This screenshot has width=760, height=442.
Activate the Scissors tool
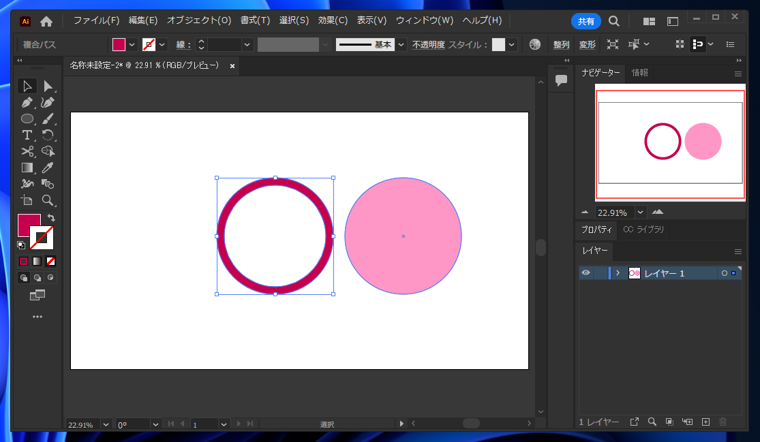click(x=27, y=152)
